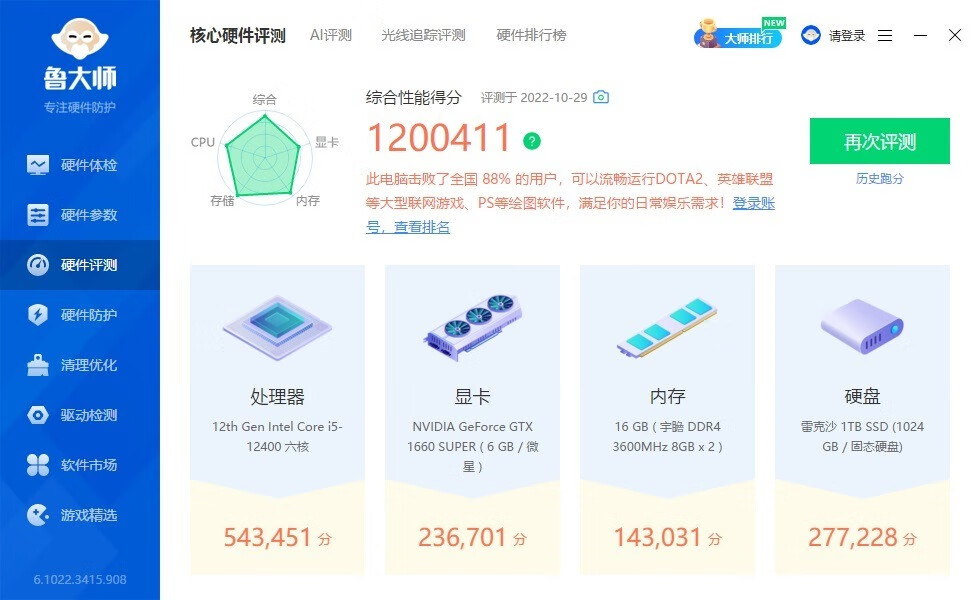Click the green question mark help icon
Screen dimensions: 980x600
point(532,141)
